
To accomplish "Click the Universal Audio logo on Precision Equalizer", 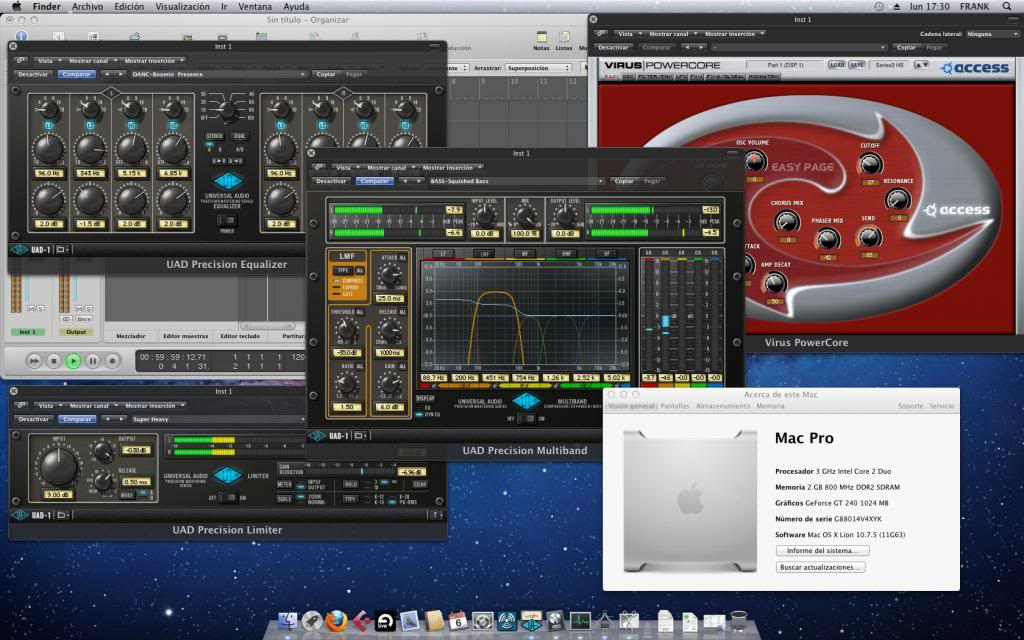I will click(227, 180).
